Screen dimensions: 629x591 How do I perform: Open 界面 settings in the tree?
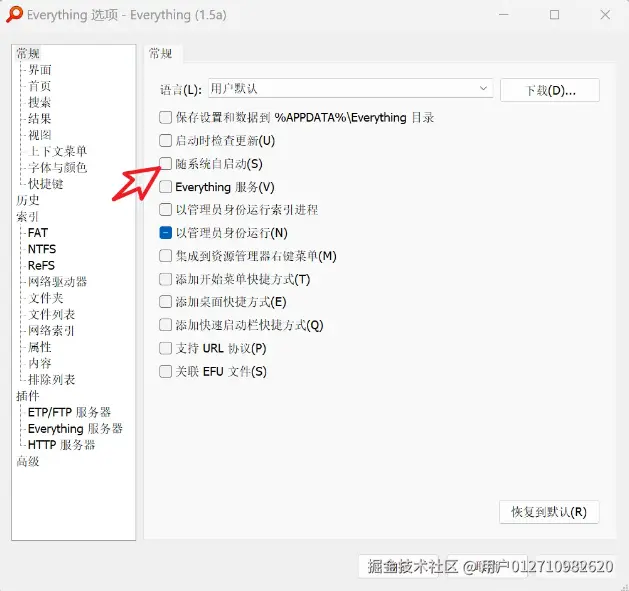40,70
